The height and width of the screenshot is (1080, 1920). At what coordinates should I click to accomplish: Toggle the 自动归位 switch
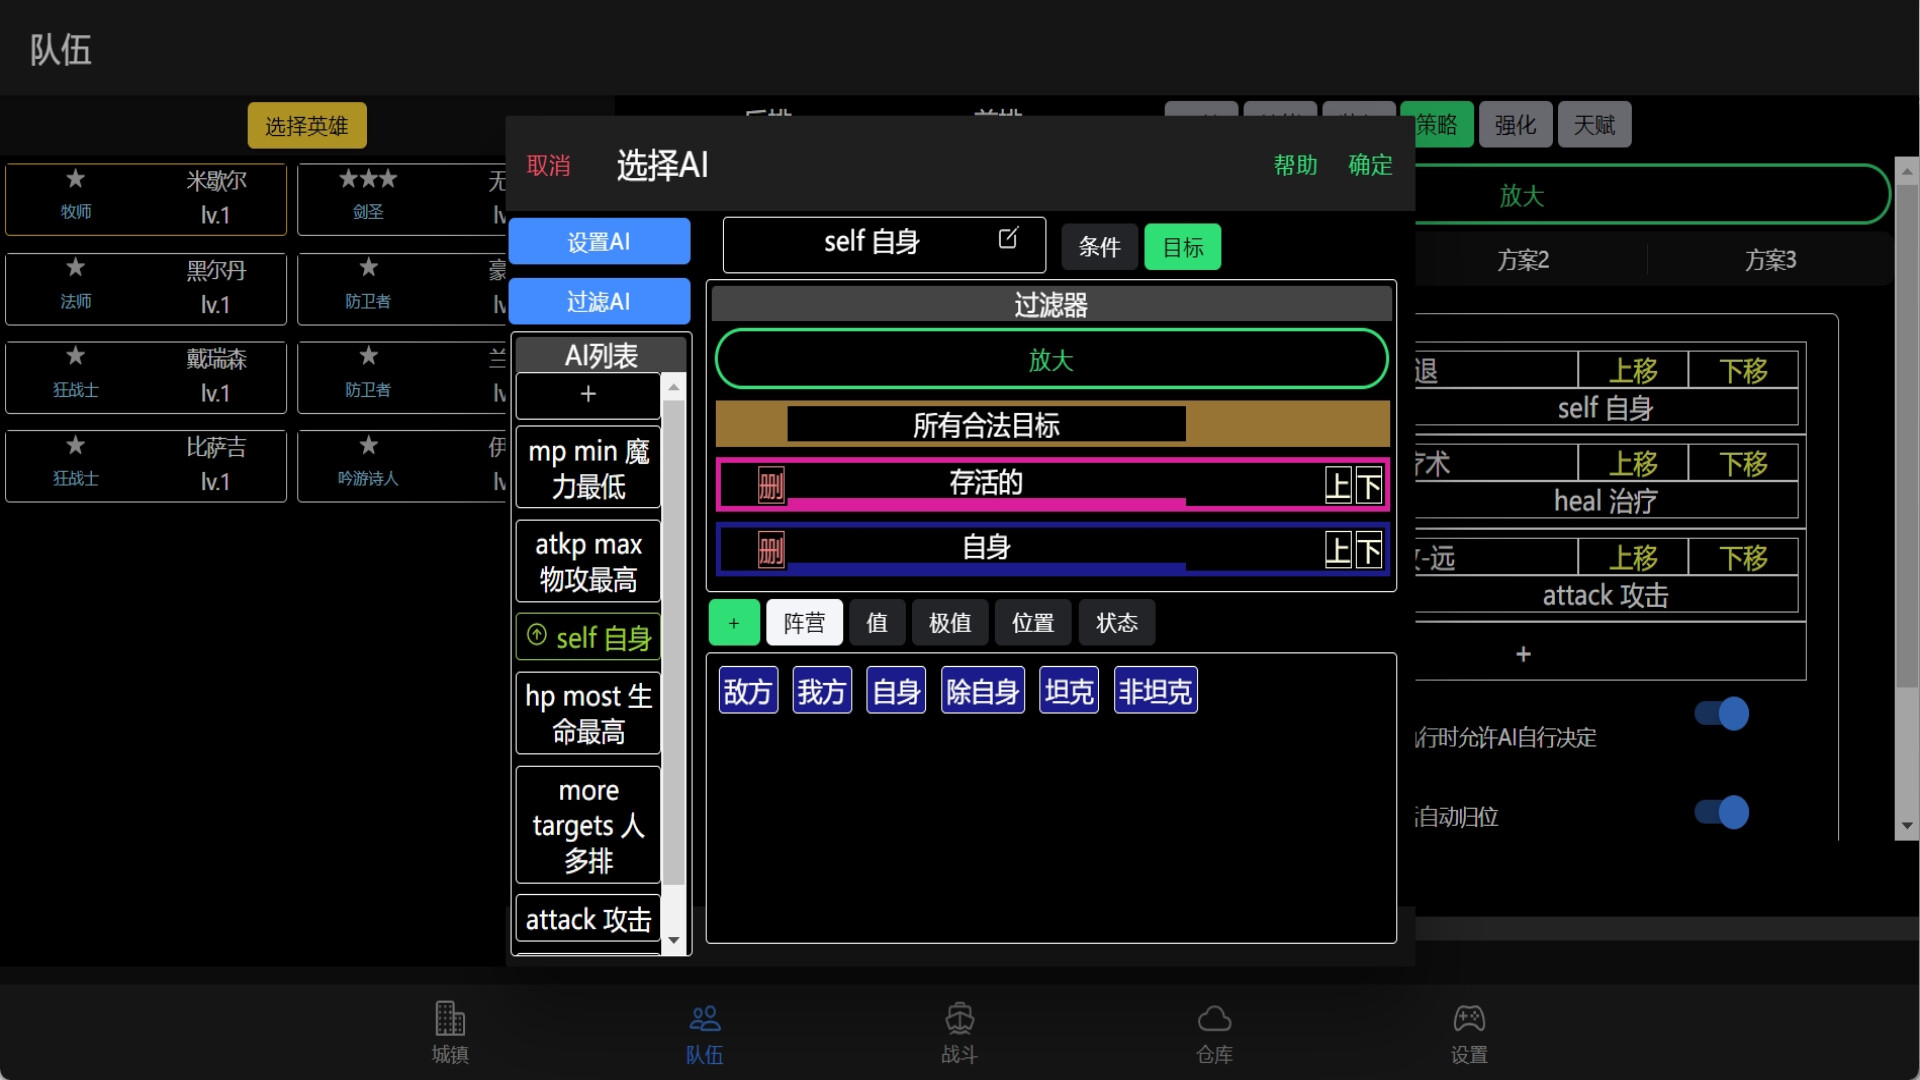1721,812
